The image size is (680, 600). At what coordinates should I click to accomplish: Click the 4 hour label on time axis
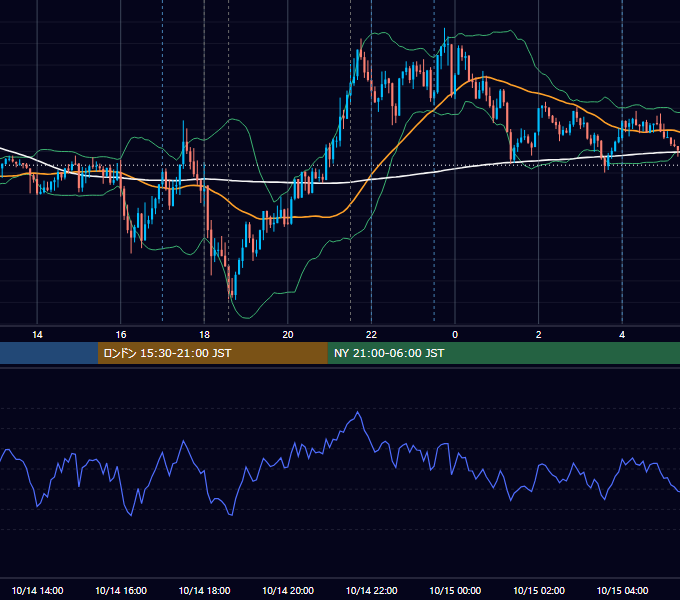click(622, 335)
